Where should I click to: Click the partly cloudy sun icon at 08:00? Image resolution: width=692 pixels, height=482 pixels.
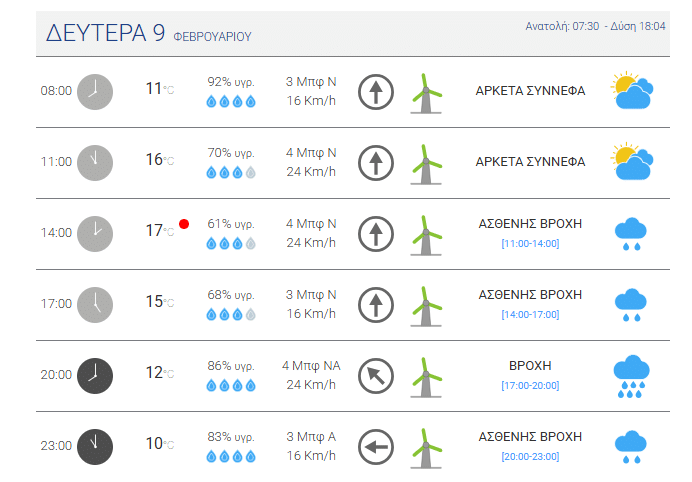click(632, 91)
